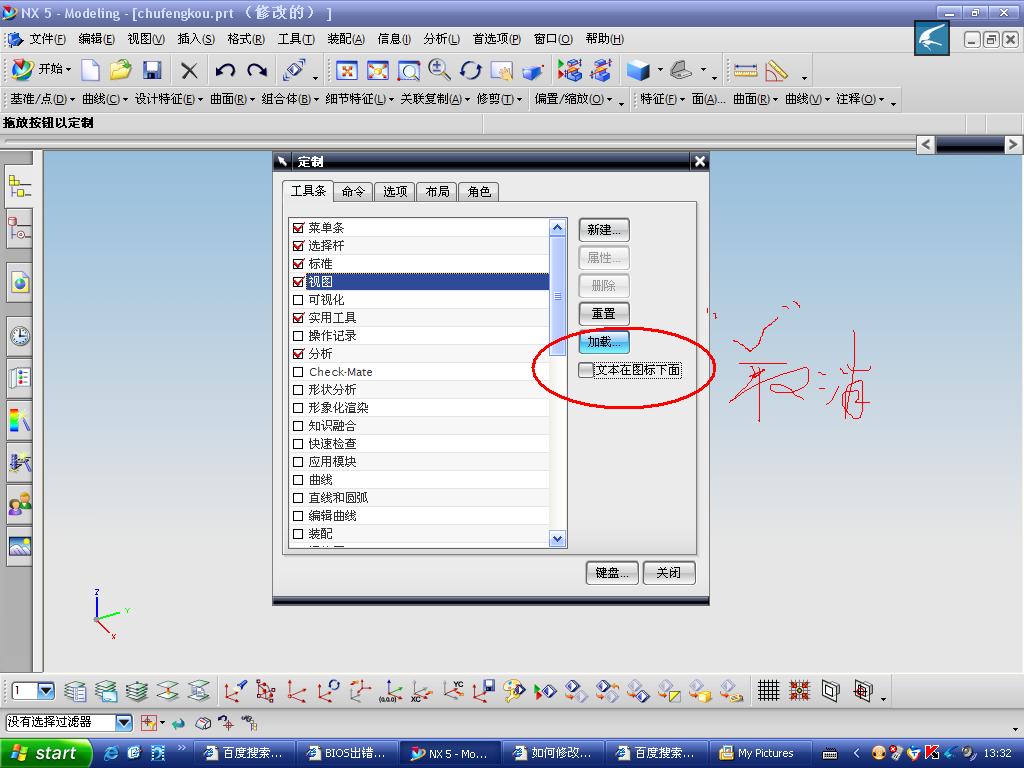Image resolution: width=1024 pixels, height=768 pixels.
Task: Switch to the 角色 tab
Action: [x=479, y=191]
